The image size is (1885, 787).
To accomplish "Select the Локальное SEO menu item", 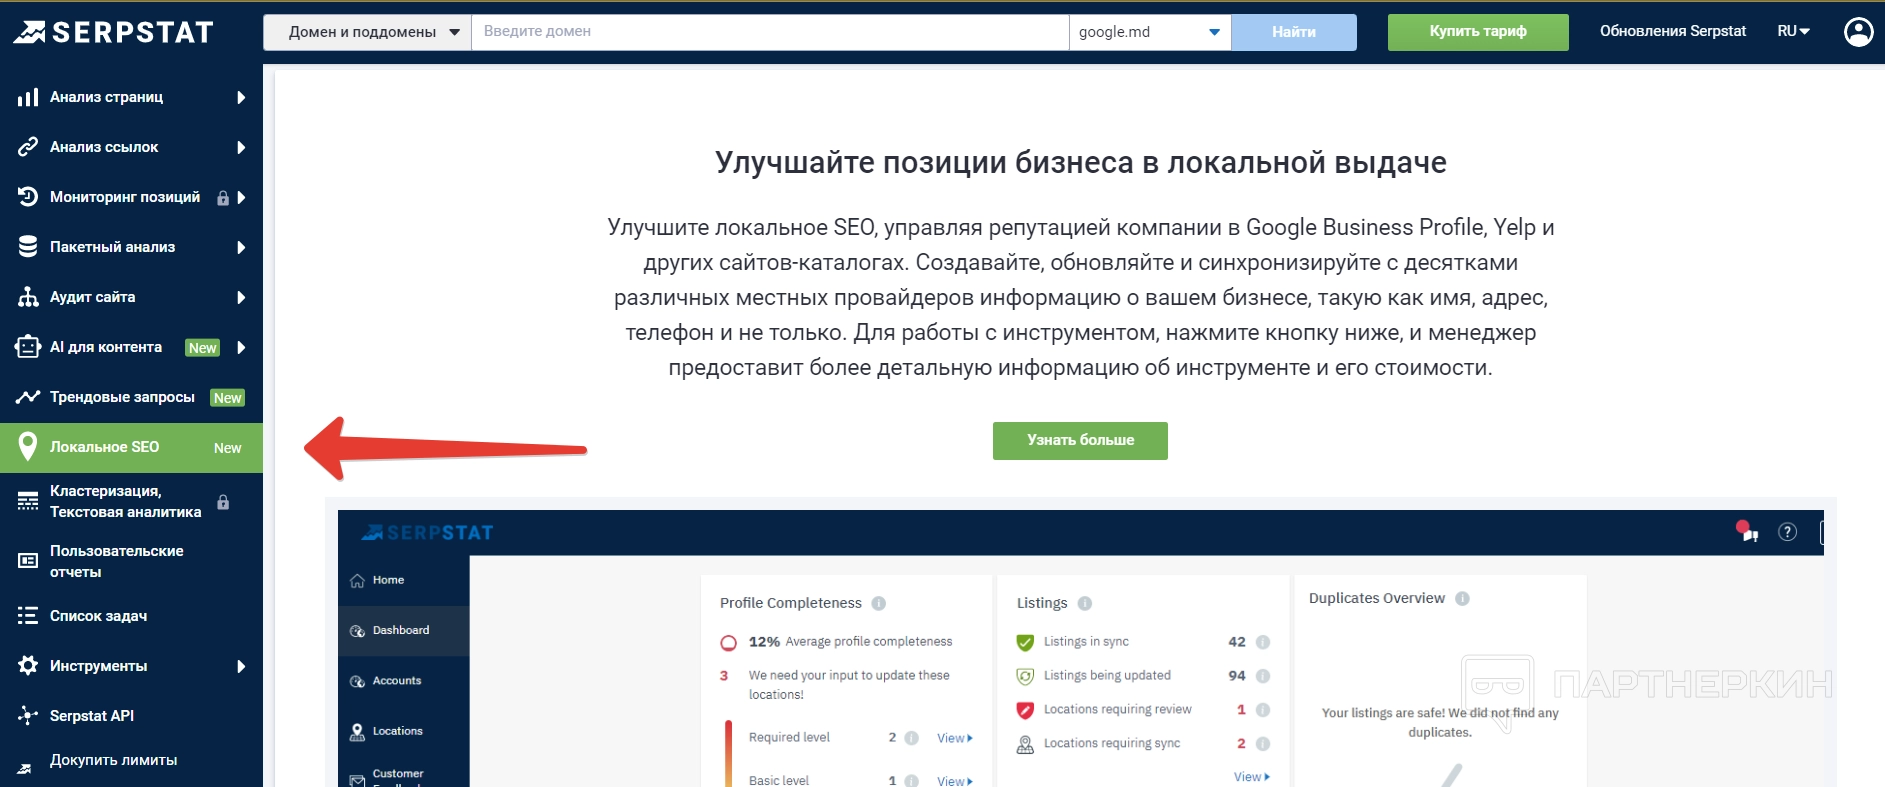I will [x=131, y=447].
